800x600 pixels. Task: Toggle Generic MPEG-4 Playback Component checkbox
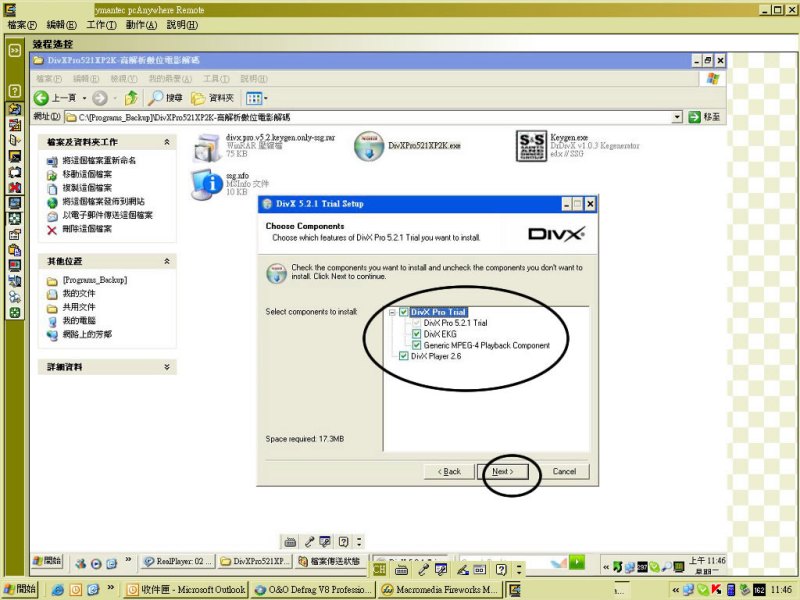[416, 345]
